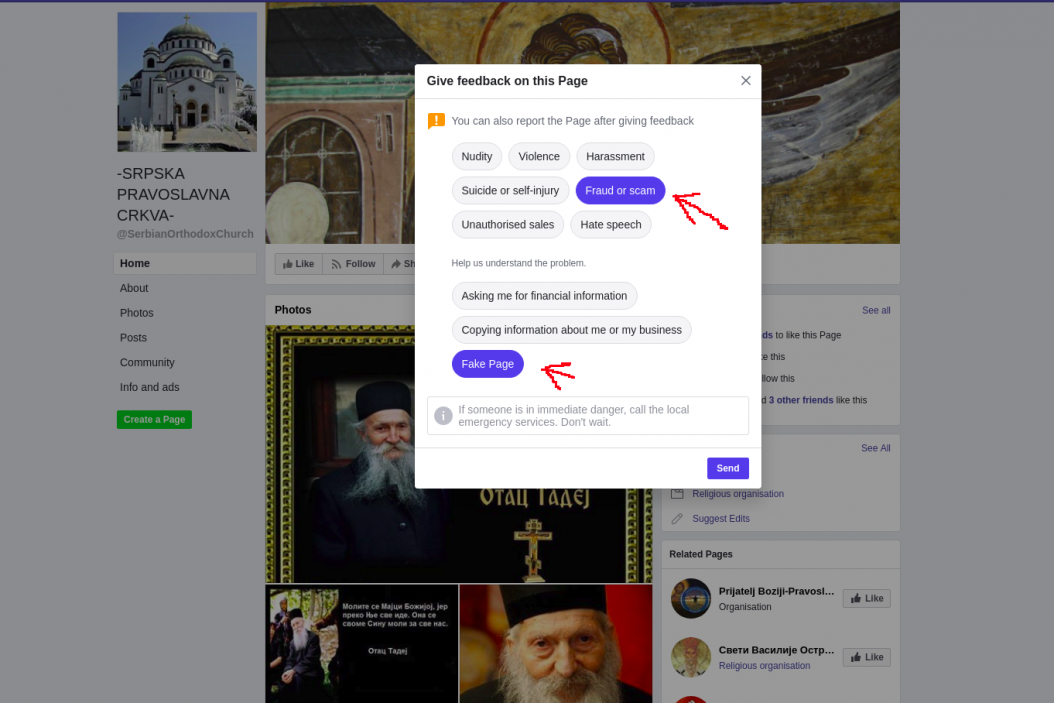
Task: Click Свети Василије page avatar
Action: pyautogui.click(x=690, y=657)
